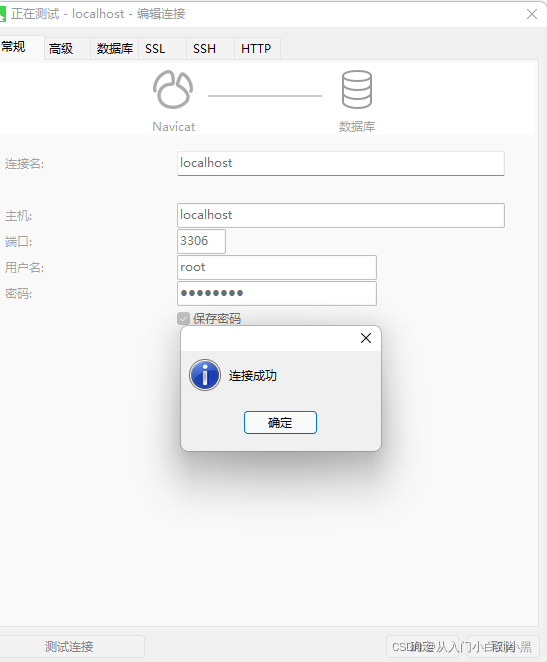Click the green Navicat title bar icon

tap(3, 14)
